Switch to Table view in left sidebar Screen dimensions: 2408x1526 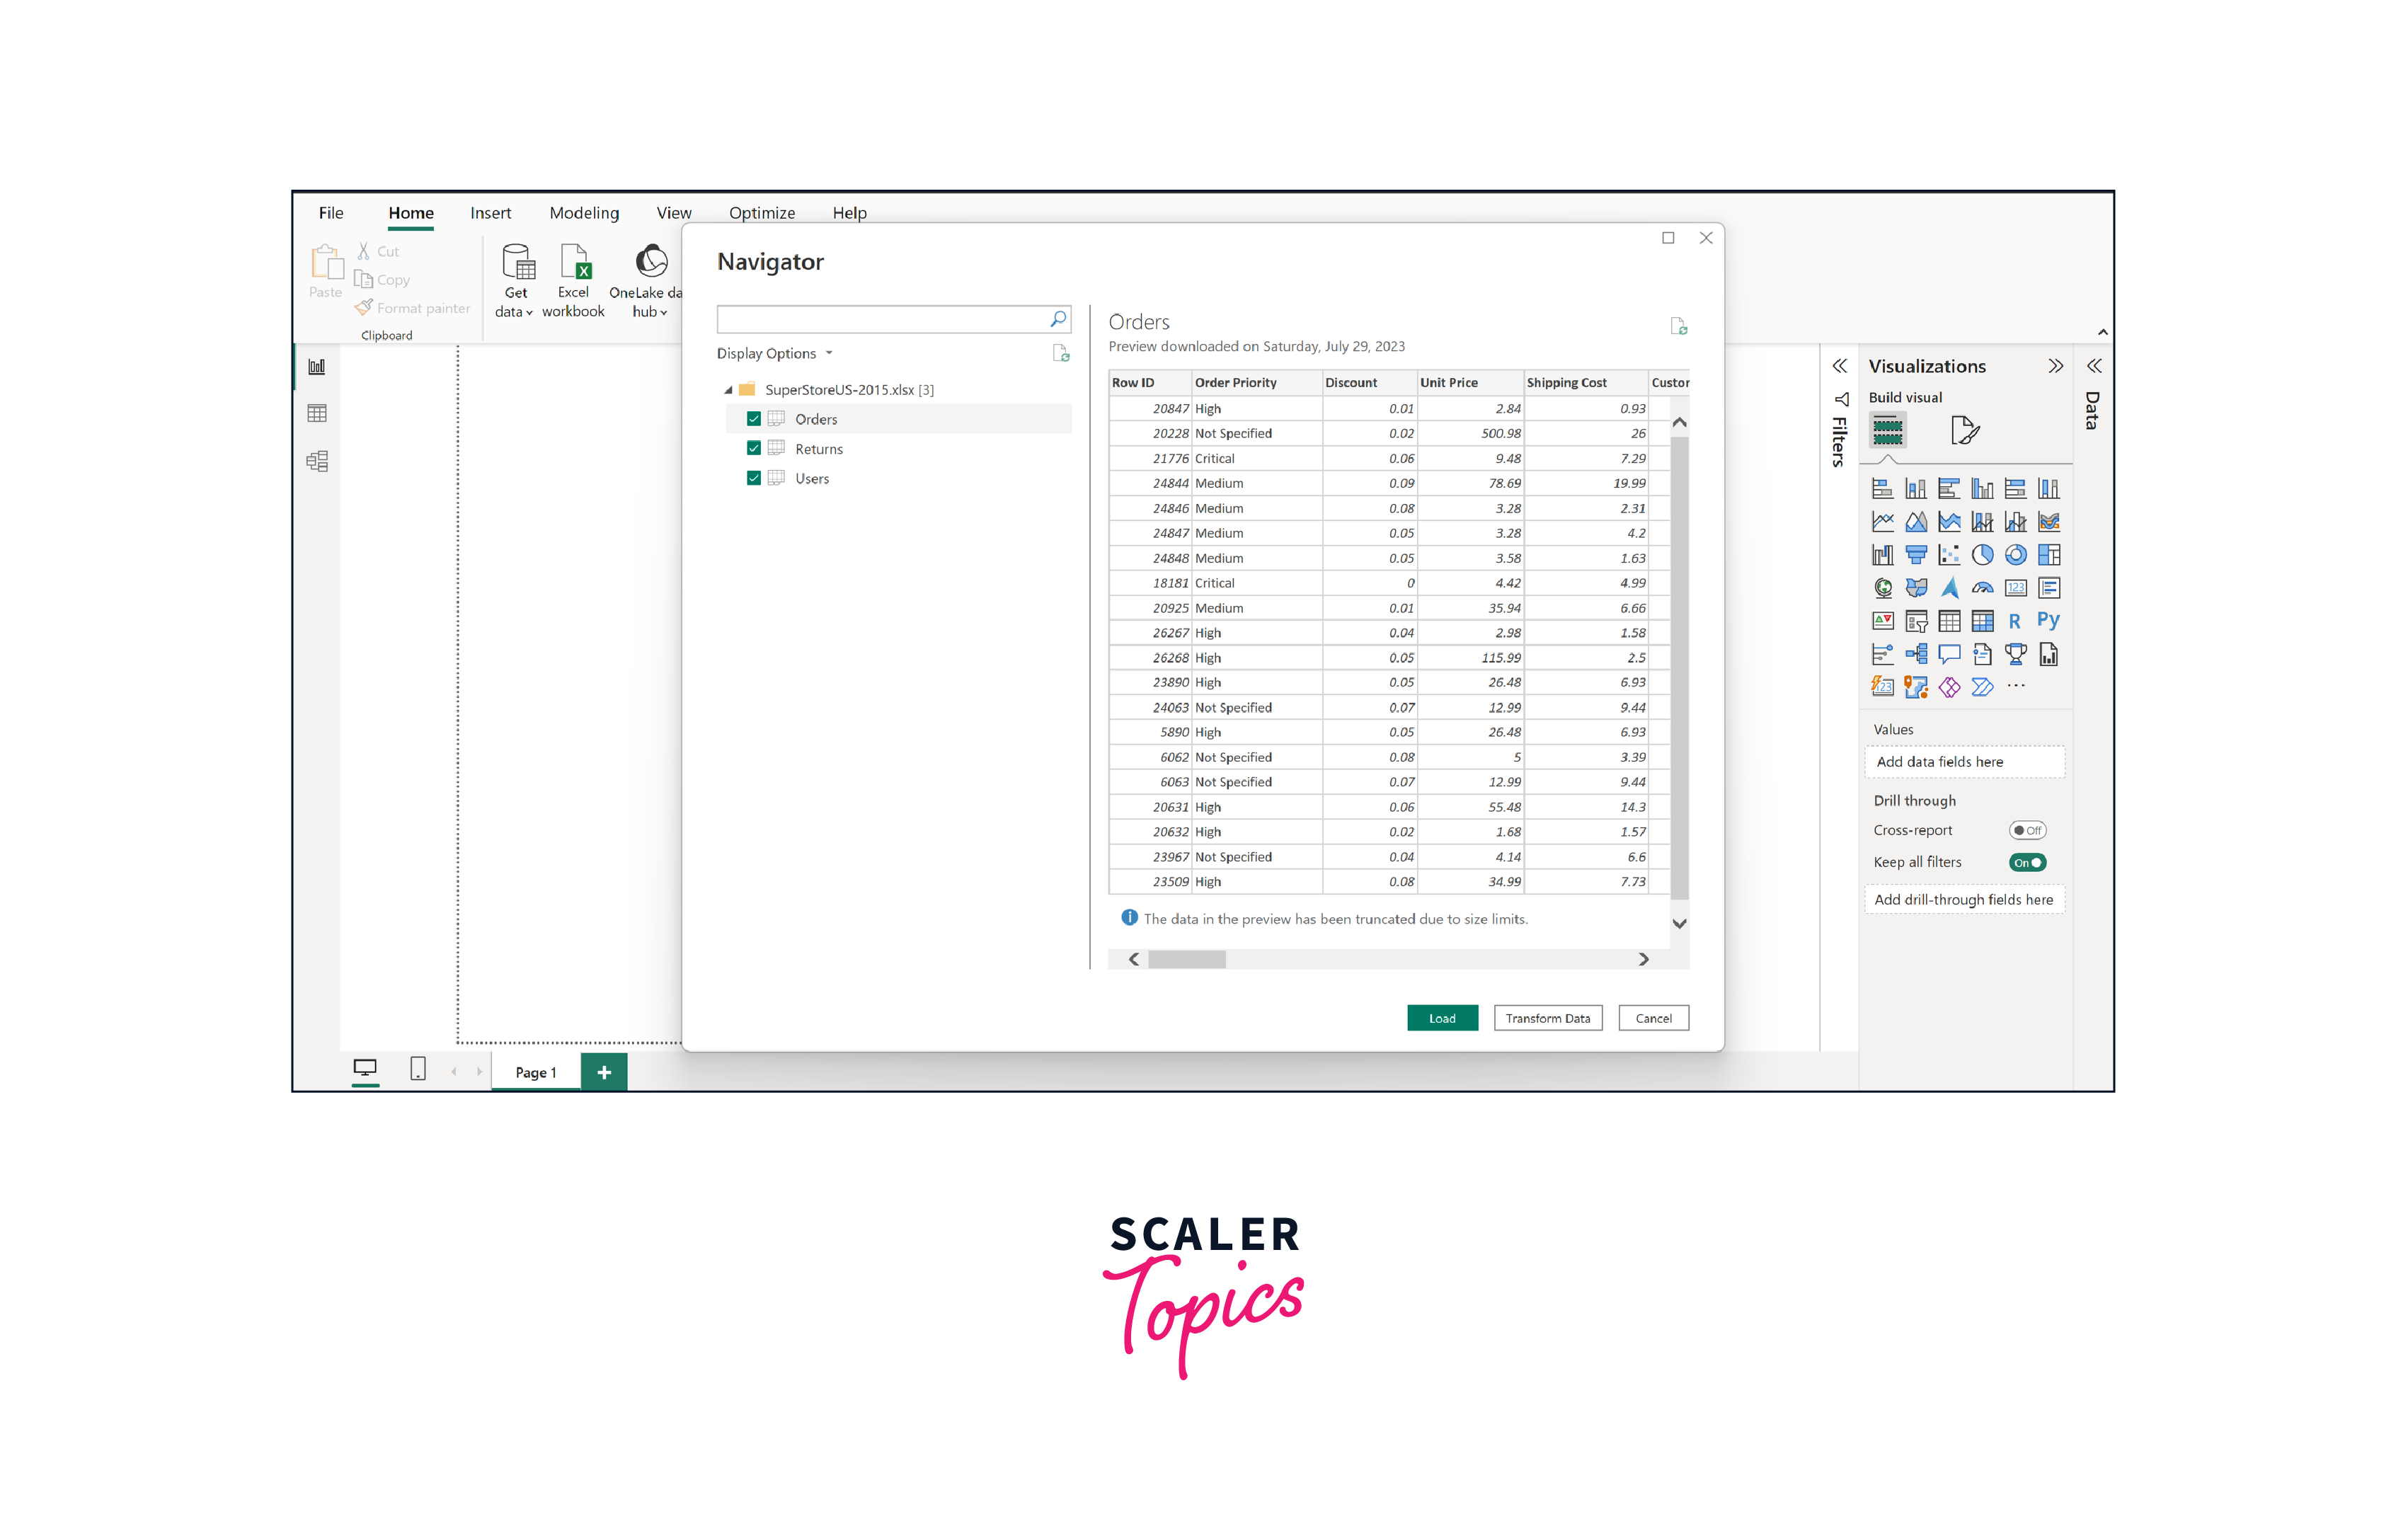tap(317, 413)
